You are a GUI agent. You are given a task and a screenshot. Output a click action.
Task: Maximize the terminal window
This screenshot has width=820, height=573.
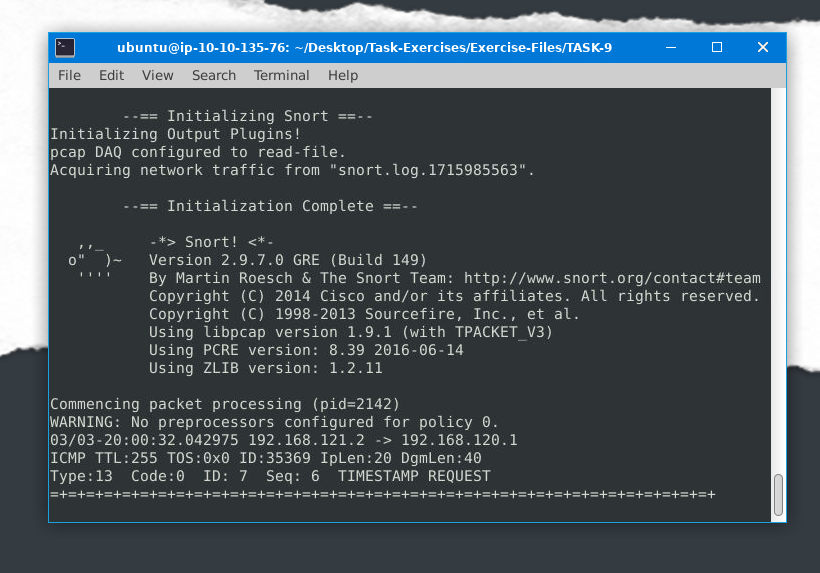coord(717,47)
